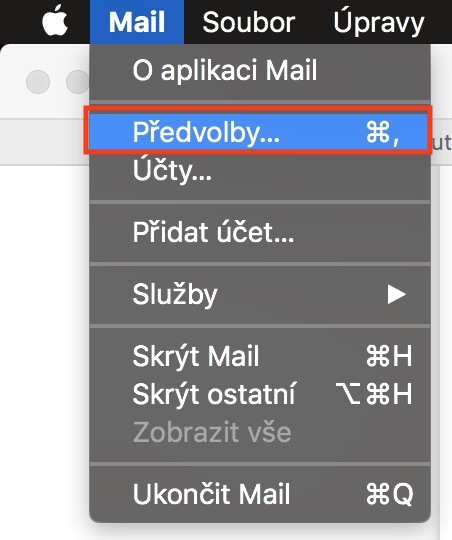Select the Služby menu entry
Image resolution: width=452 pixels, height=540 pixels.
[260, 294]
